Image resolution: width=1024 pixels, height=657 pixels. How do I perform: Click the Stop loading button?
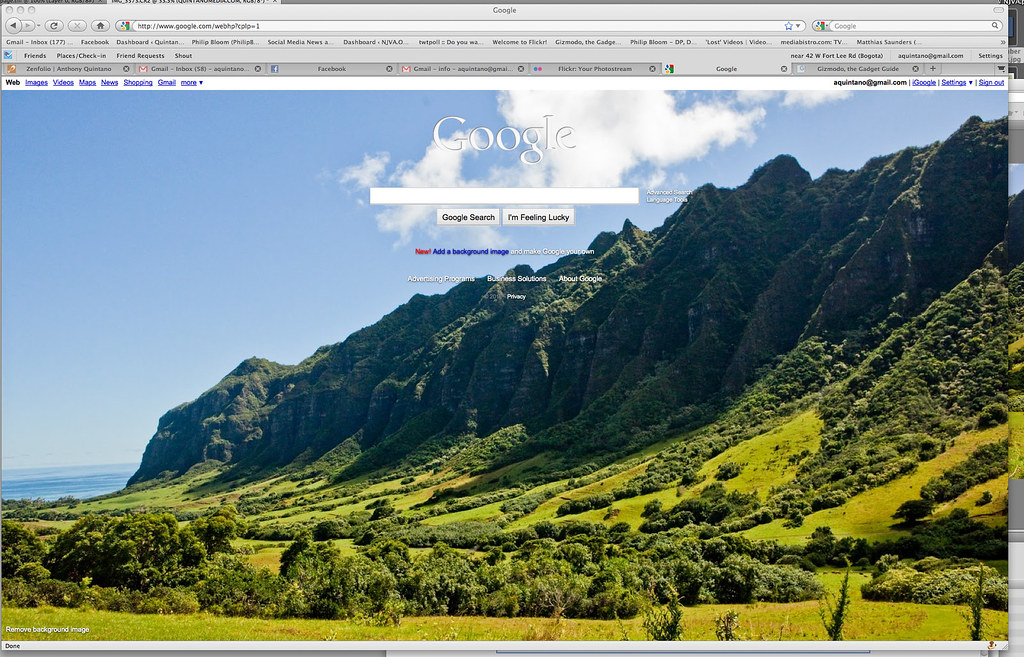coord(78,25)
